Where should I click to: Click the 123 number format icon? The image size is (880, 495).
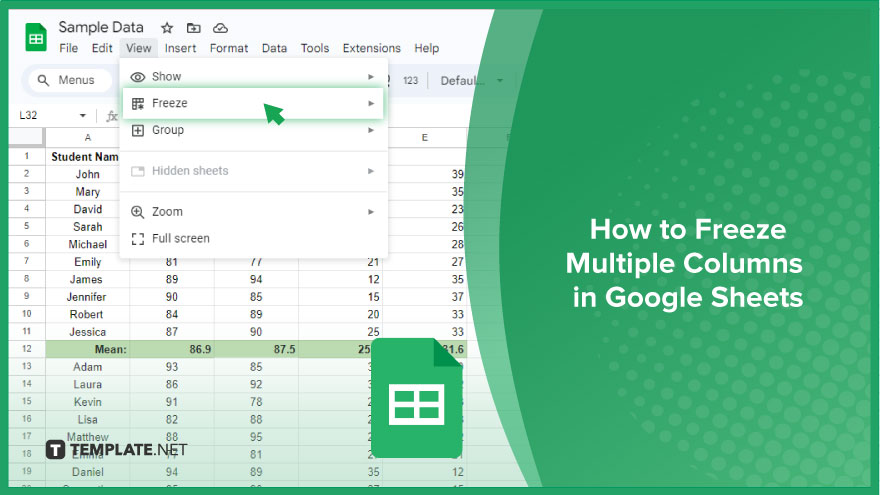(410, 80)
